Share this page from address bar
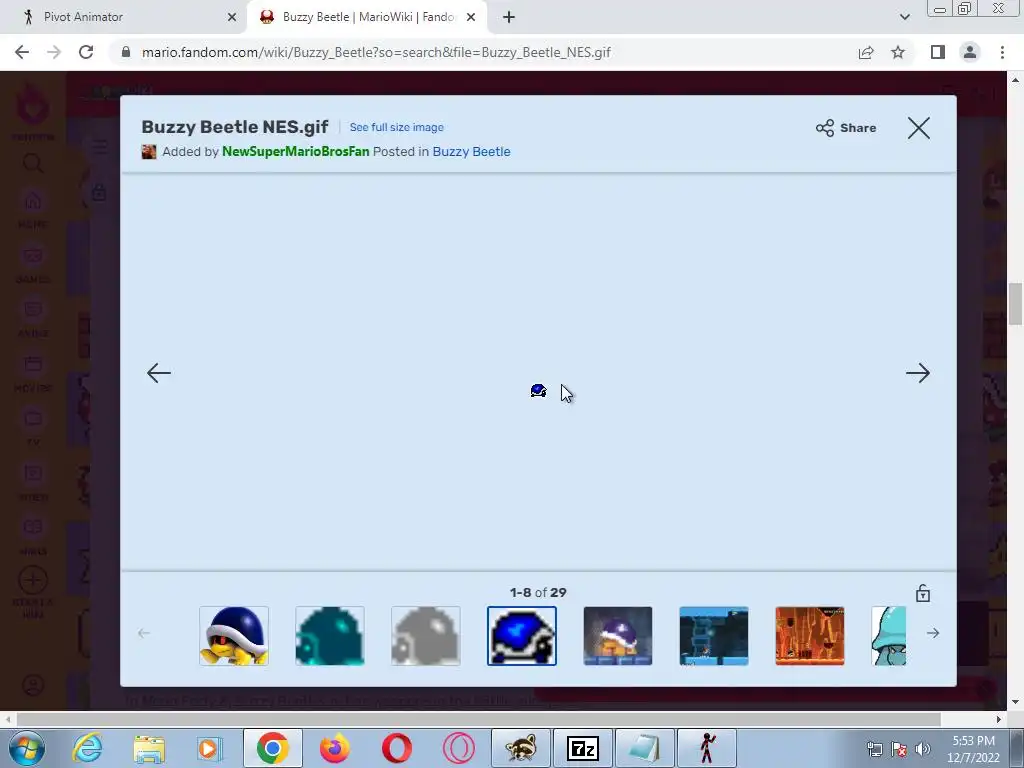Viewport: 1024px width, 768px height. 866,52
